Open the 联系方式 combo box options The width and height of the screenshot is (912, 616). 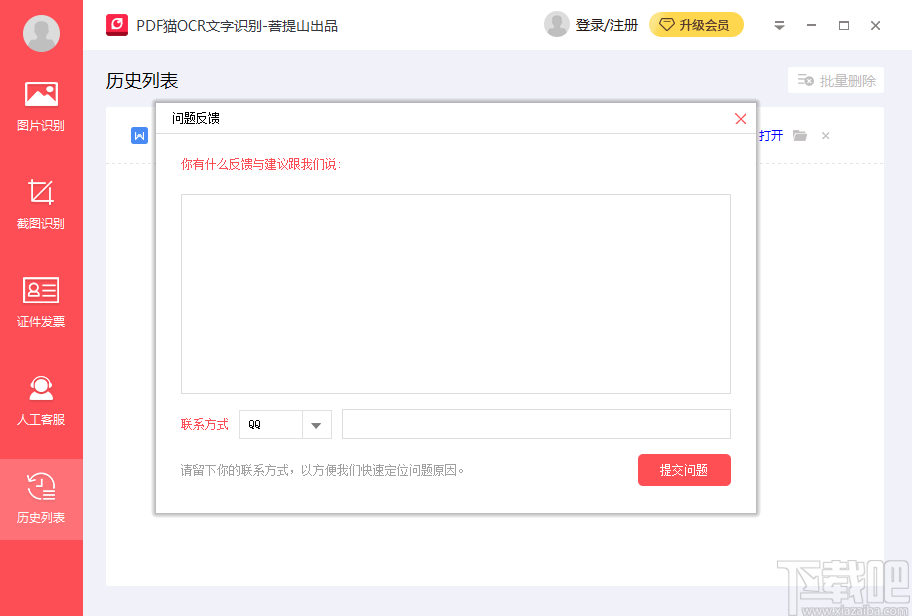(x=285, y=424)
